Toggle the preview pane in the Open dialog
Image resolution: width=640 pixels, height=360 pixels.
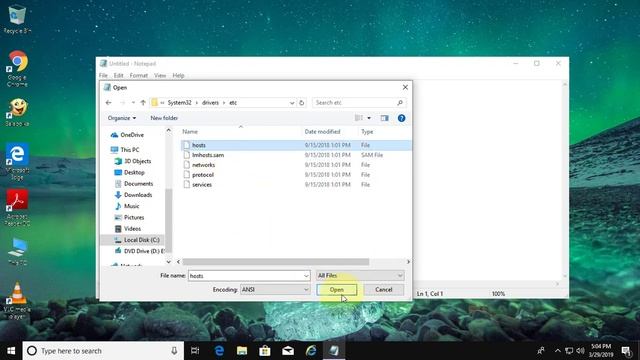coord(384,118)
